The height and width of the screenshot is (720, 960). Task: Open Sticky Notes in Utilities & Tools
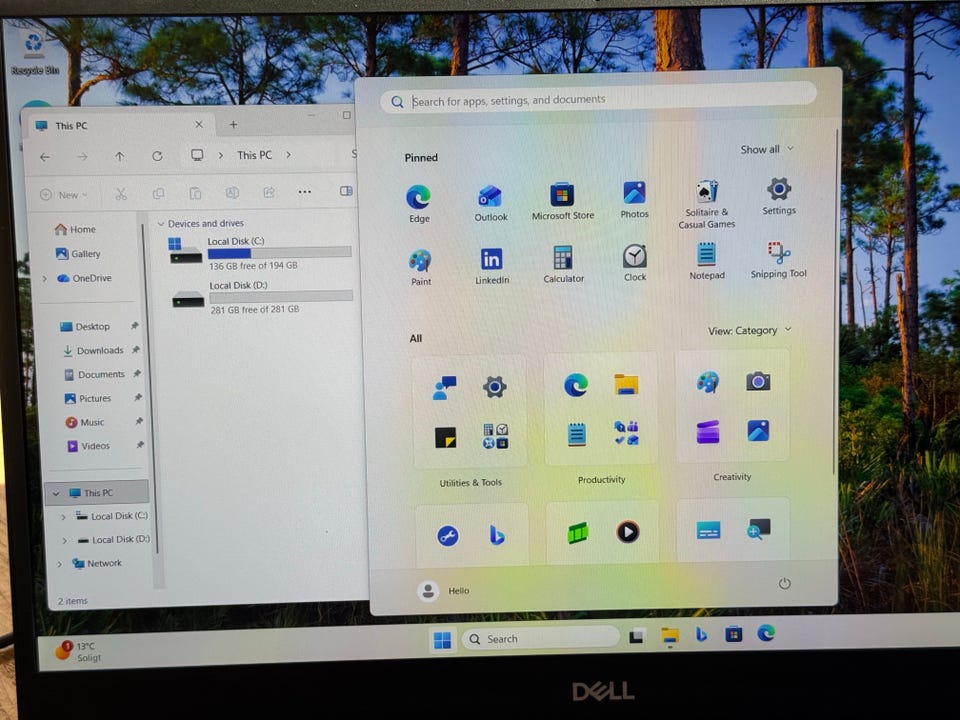pos(445,437)
